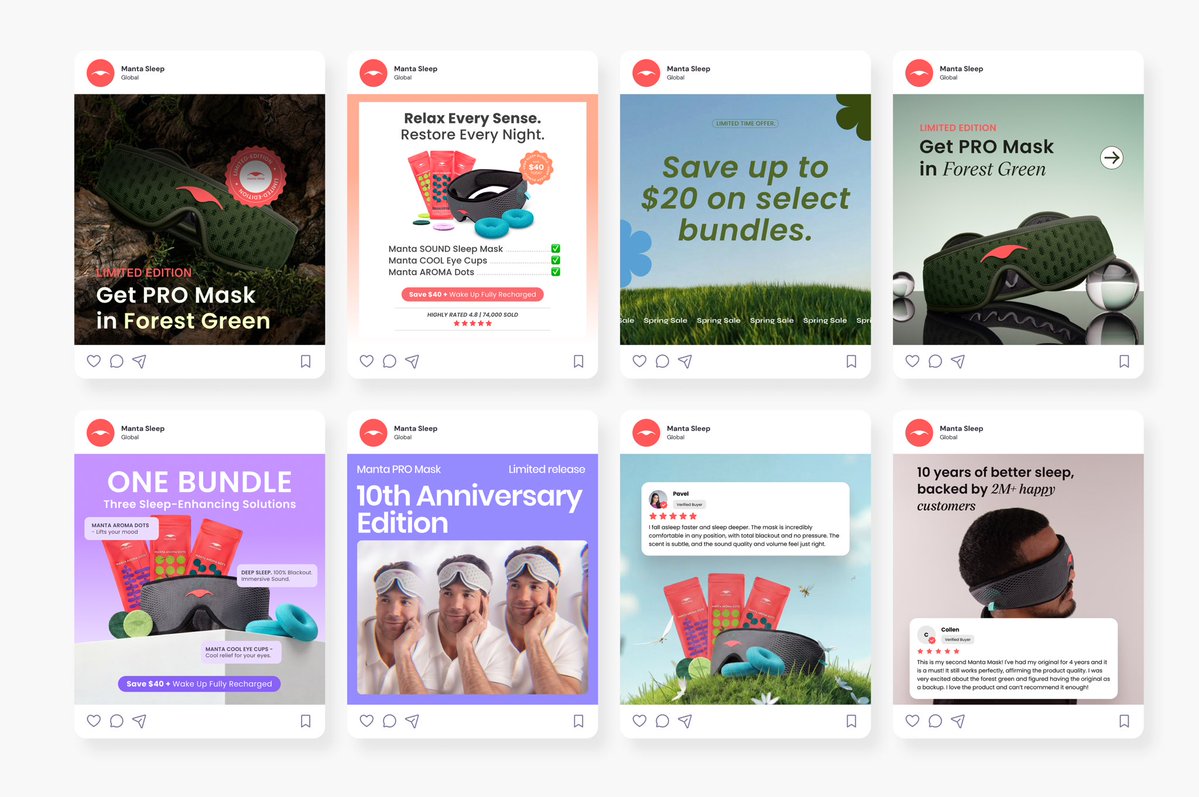Open Manta Sleep avatar on 'Relax Every Sense' post

[373, 73]
